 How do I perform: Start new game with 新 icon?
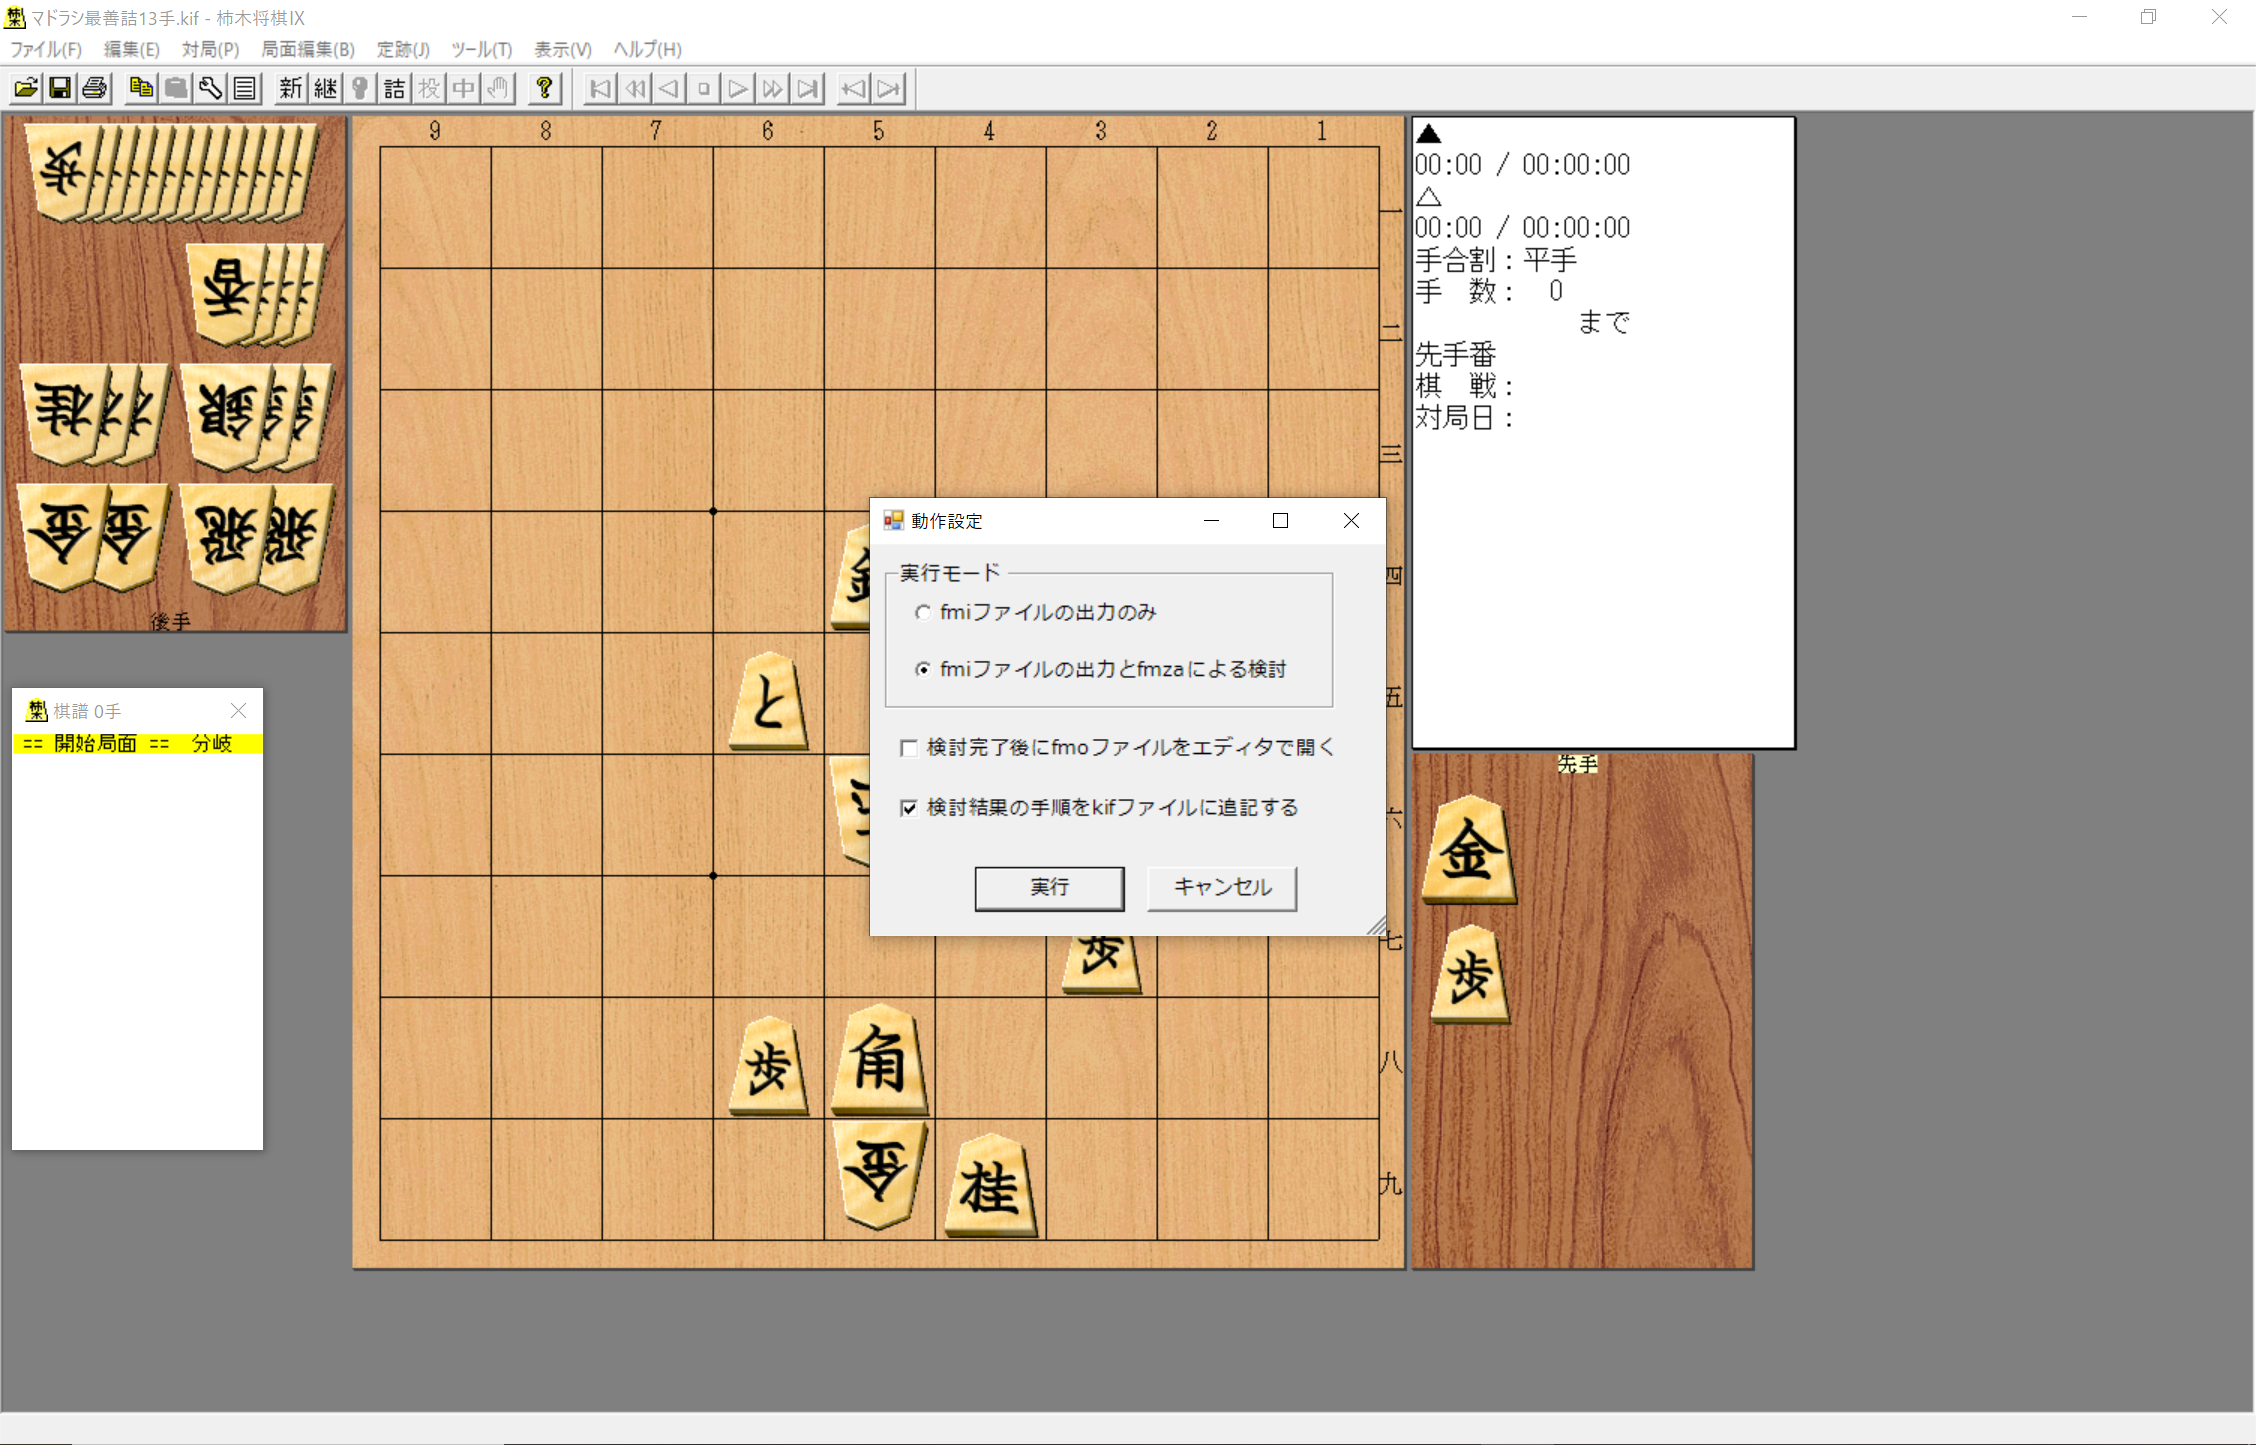(290, 89)
